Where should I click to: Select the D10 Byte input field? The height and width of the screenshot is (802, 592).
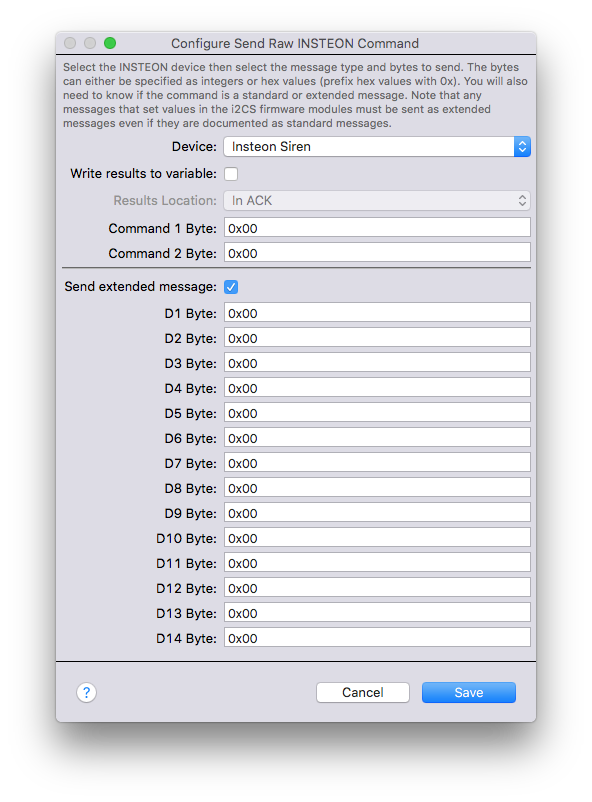click(x=377, y=538)
